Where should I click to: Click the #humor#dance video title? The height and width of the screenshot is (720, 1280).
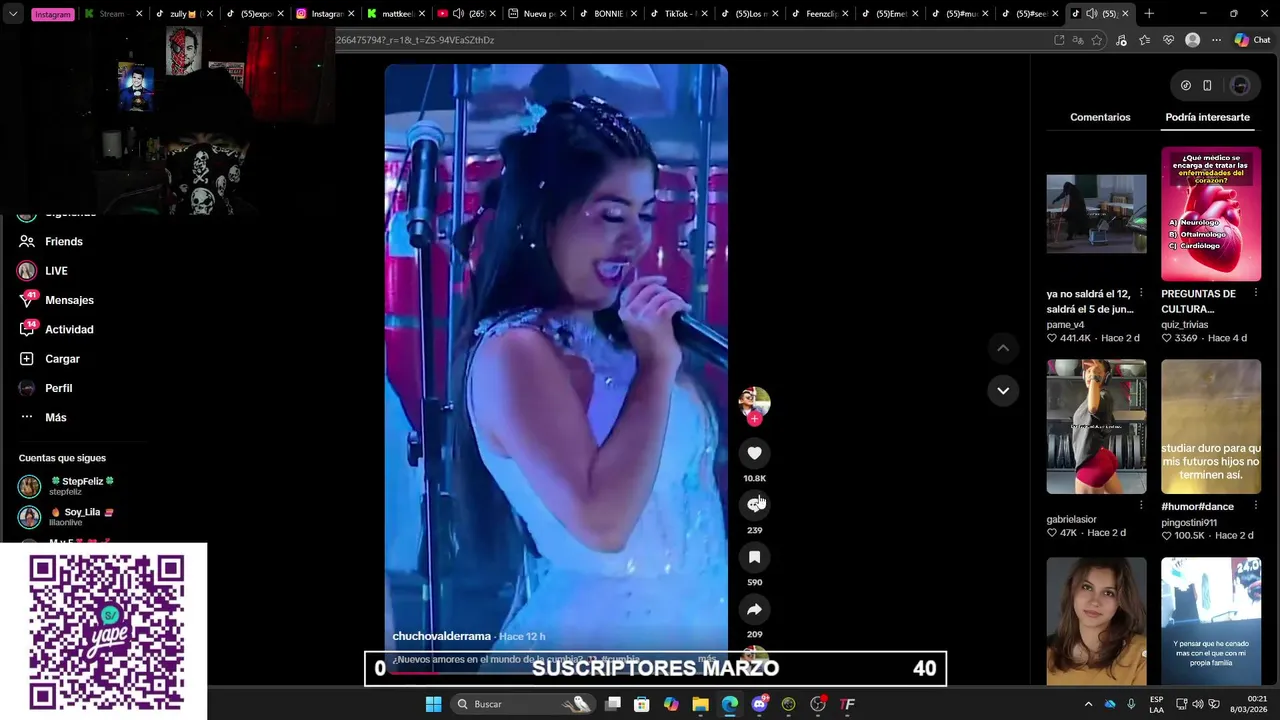coord(1197,507)
